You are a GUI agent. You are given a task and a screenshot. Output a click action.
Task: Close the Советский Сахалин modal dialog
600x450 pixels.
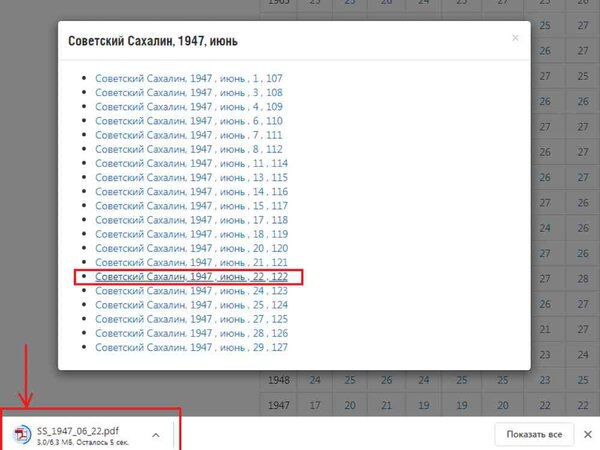(x=515, y=38)
